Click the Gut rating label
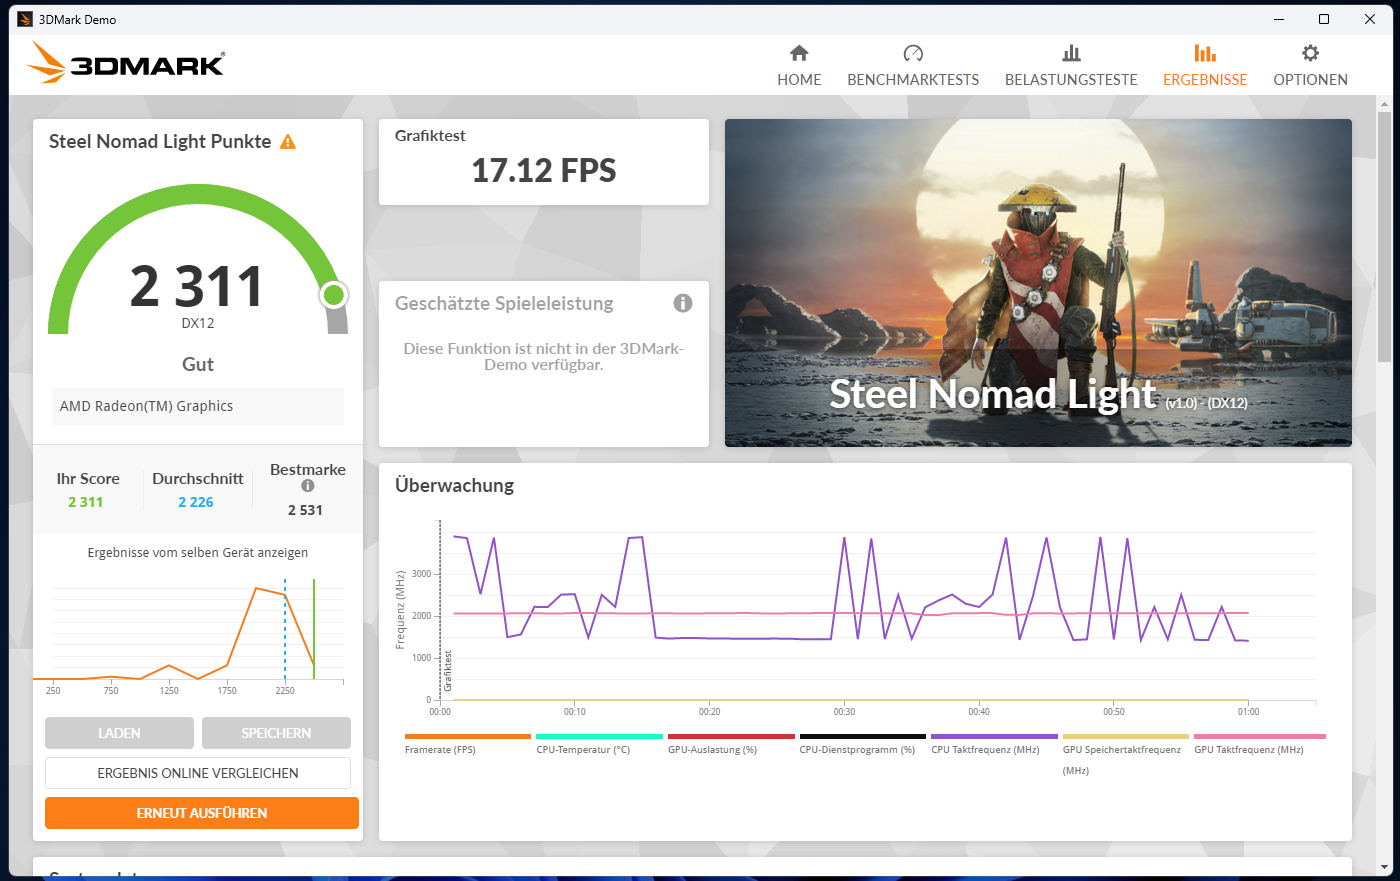The image size is (1400, 881). coord(198,364)
